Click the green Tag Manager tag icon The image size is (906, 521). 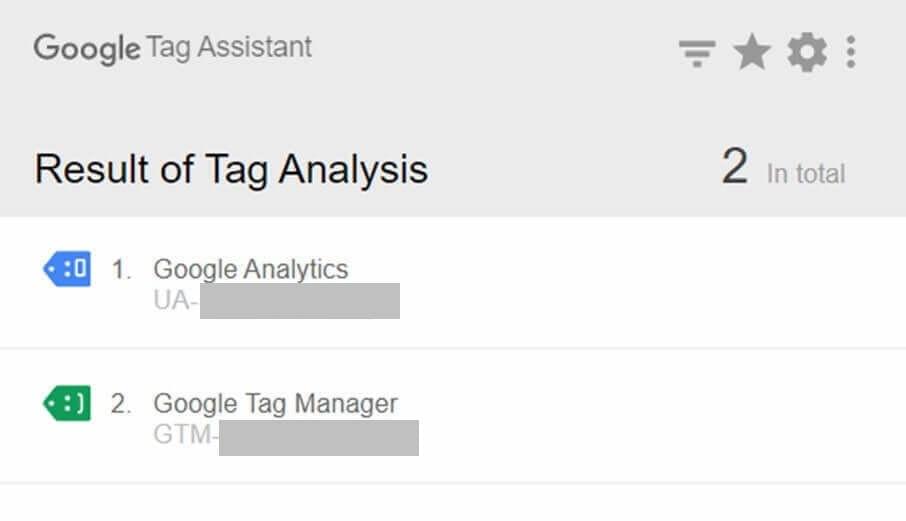click(67, 403)
